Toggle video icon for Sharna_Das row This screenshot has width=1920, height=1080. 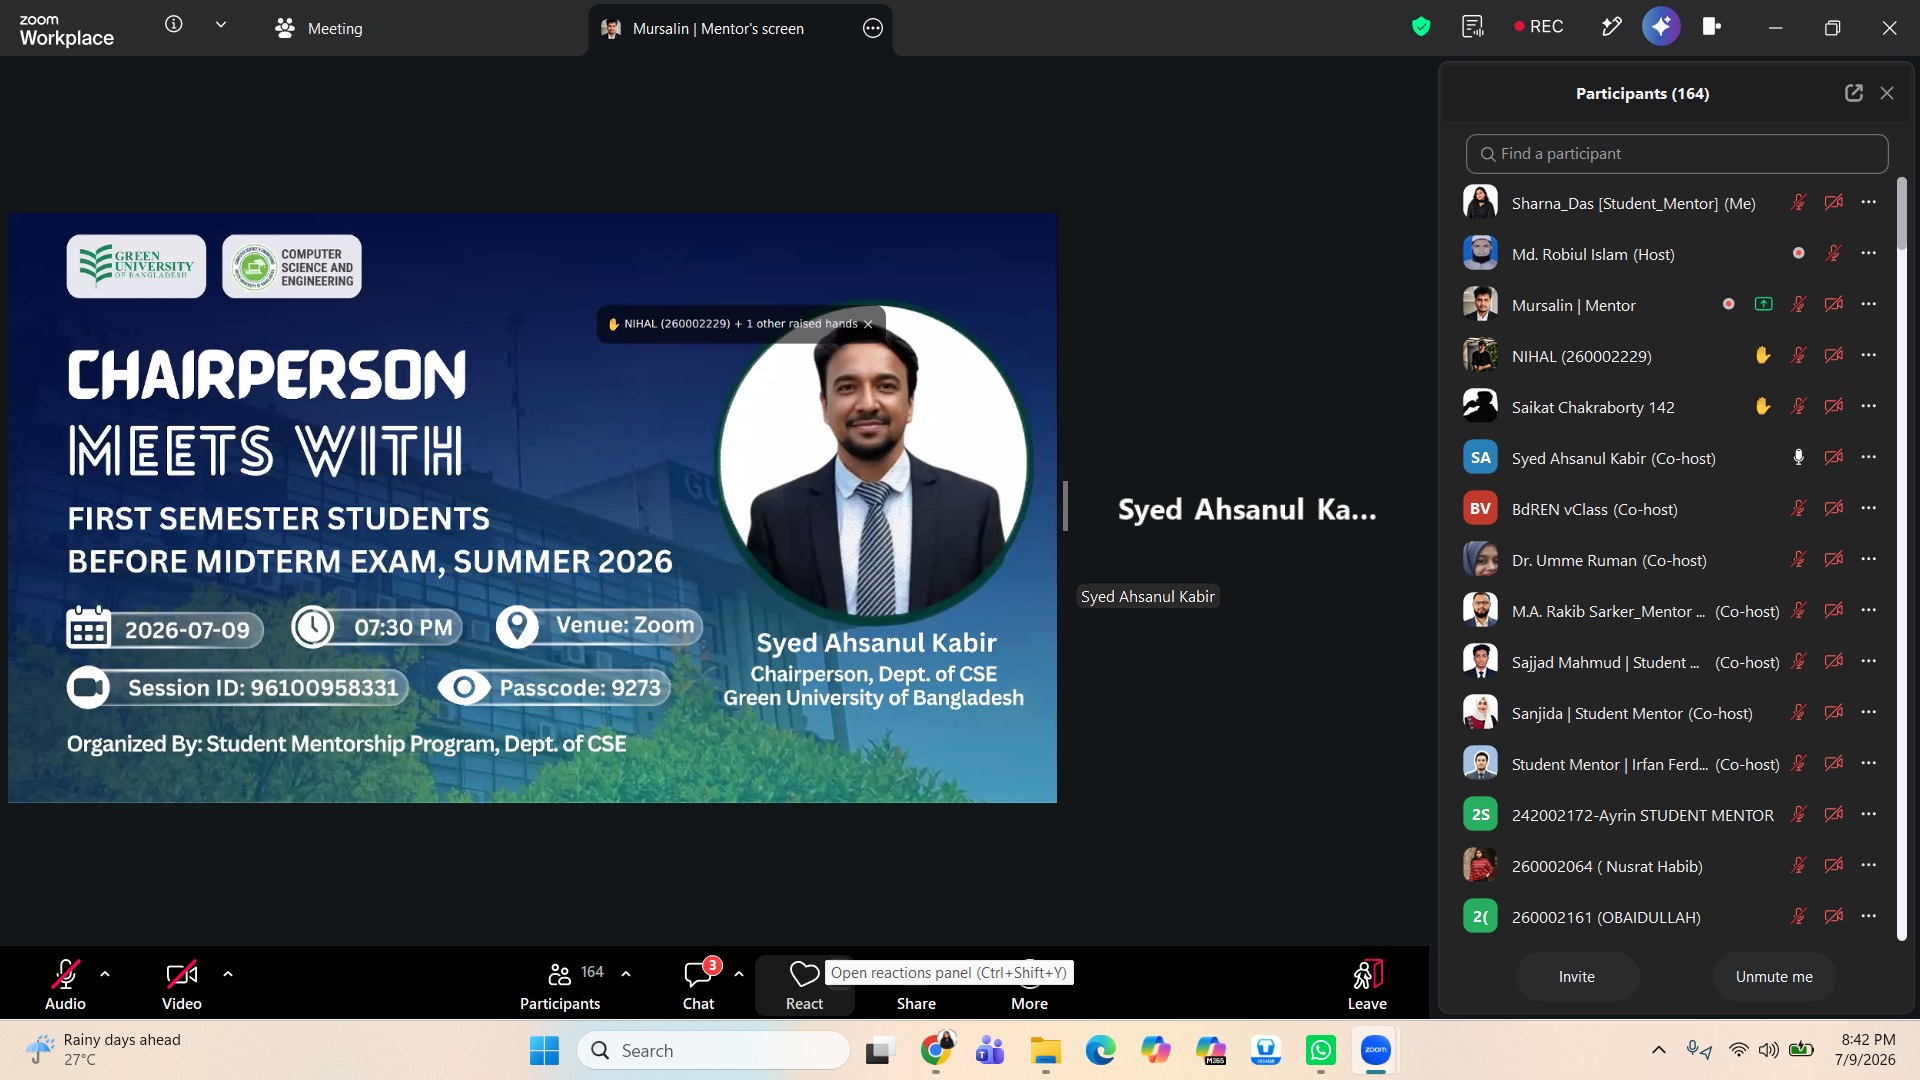[x=1833, y=203]
